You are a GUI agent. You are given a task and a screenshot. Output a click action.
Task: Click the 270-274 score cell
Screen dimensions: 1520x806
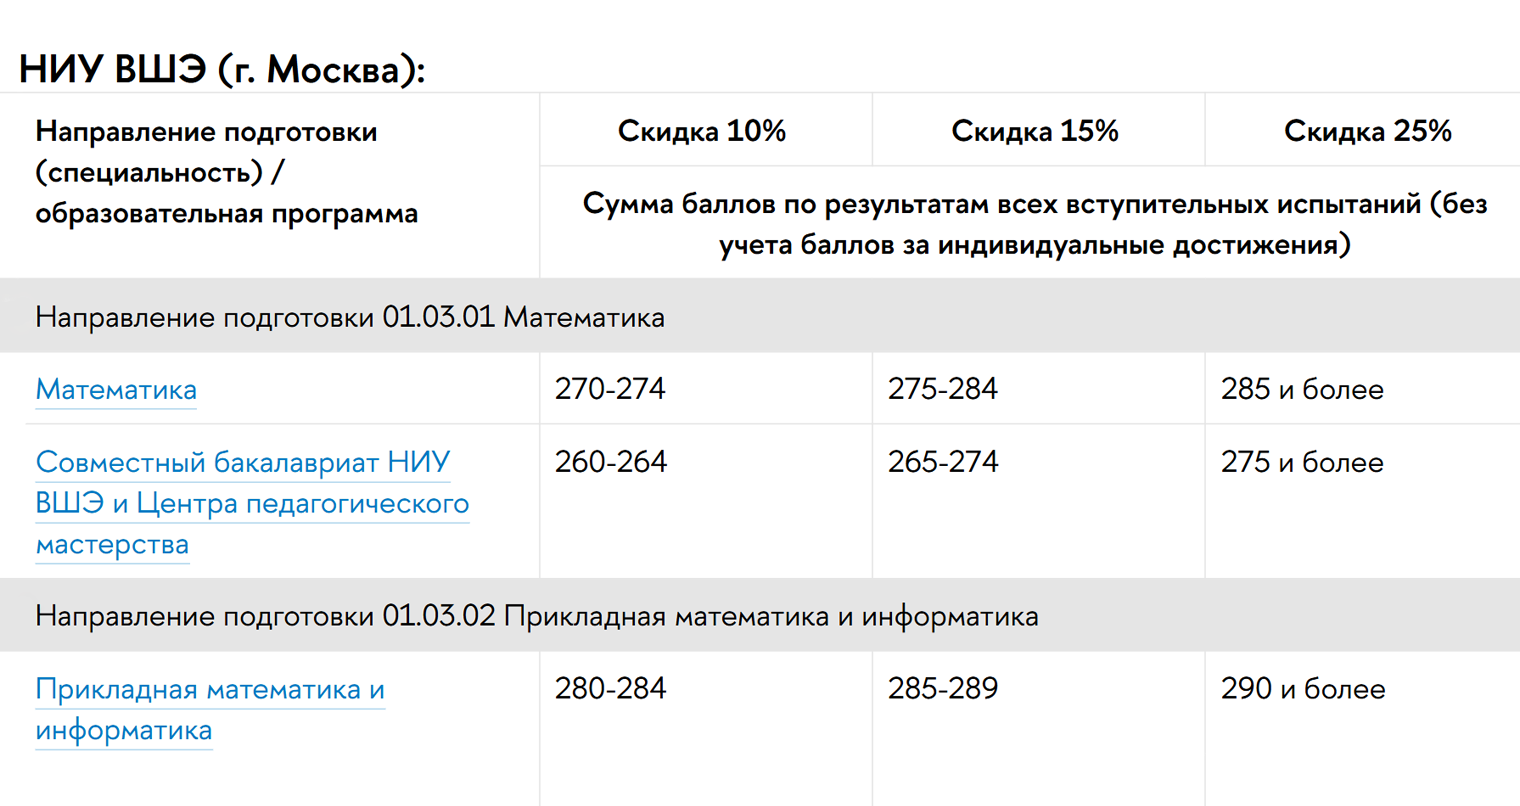610,388
